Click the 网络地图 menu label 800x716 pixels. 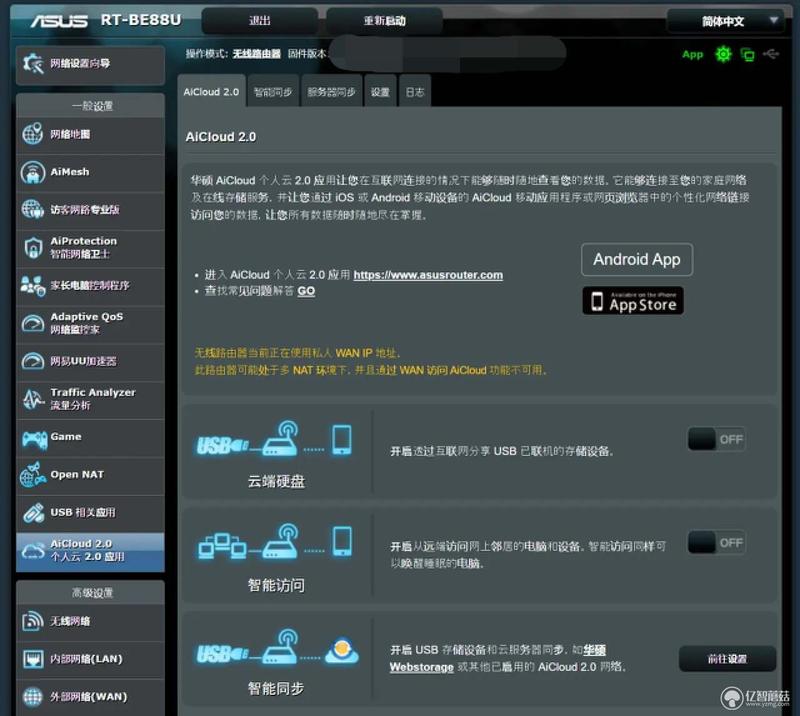pyautogui.click(x=70, y=134)
